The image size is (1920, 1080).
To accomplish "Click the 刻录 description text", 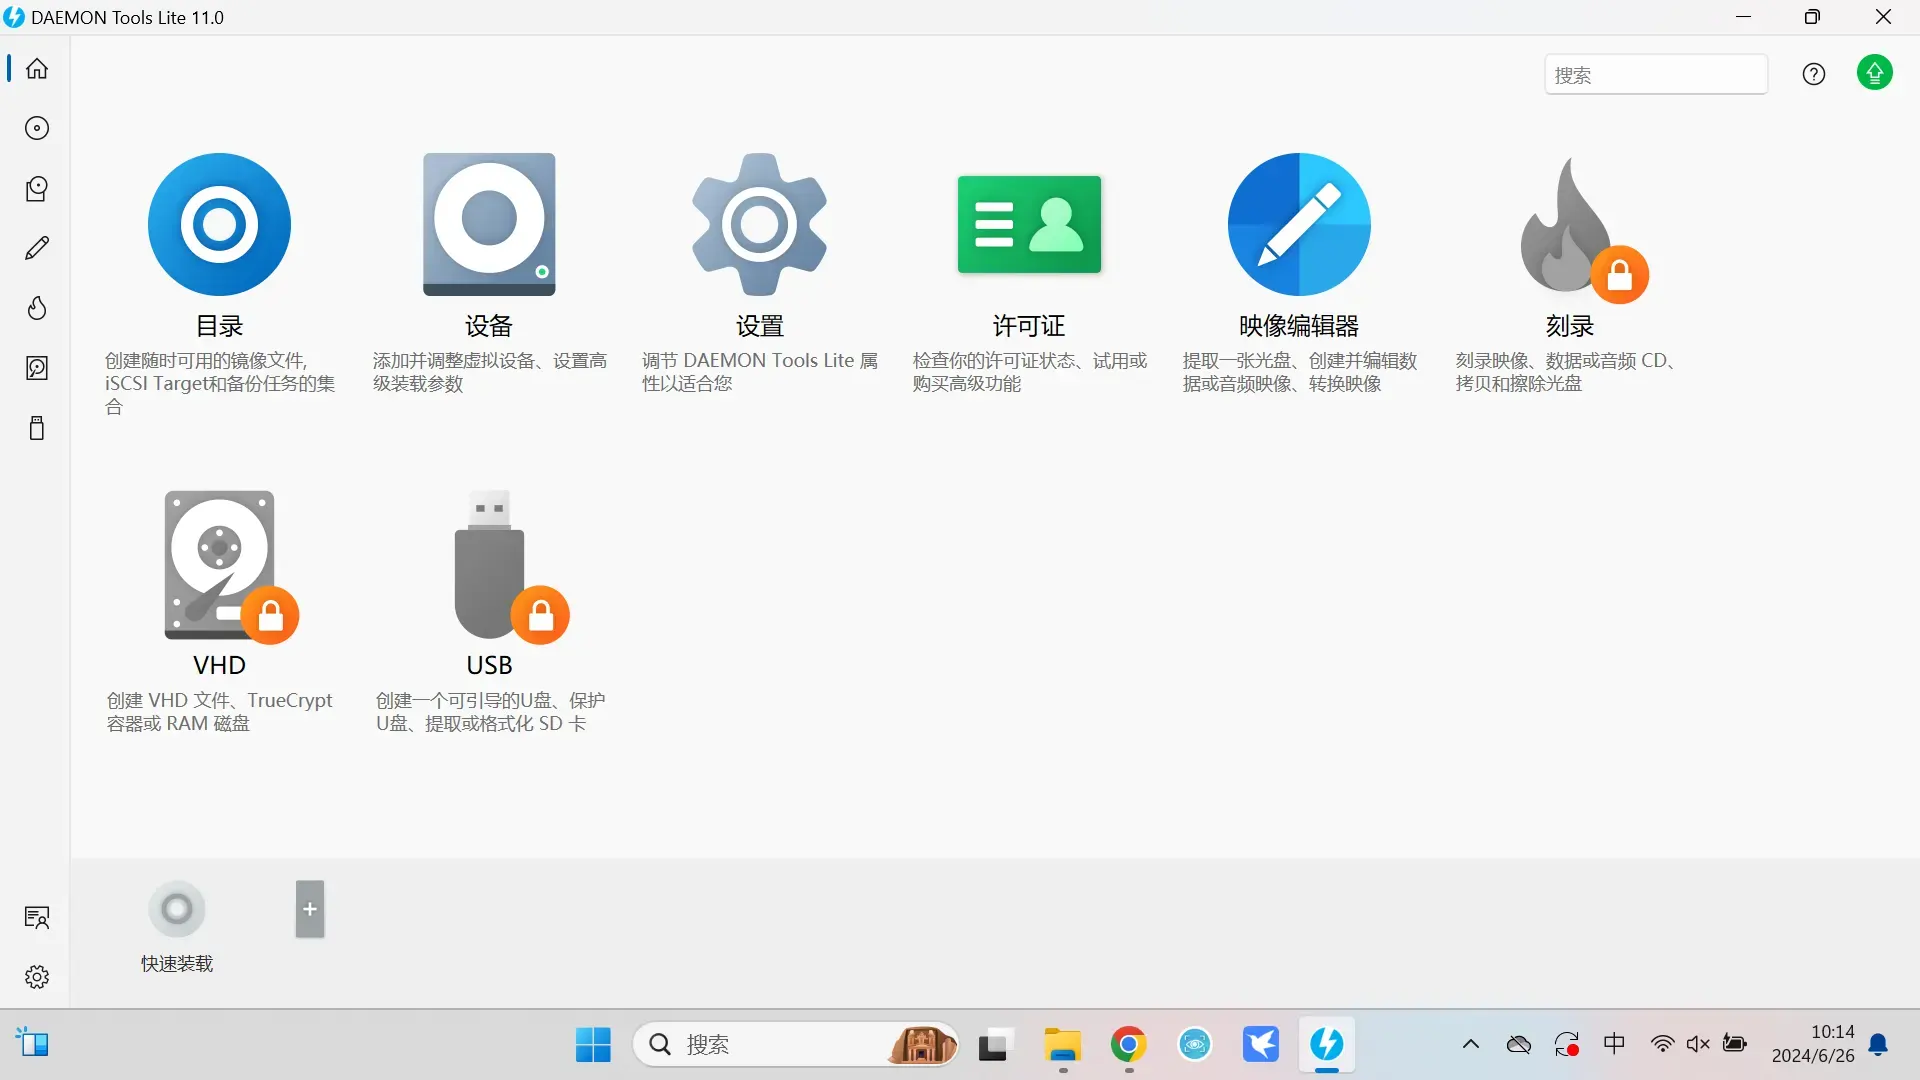I will pos(1569,372).
